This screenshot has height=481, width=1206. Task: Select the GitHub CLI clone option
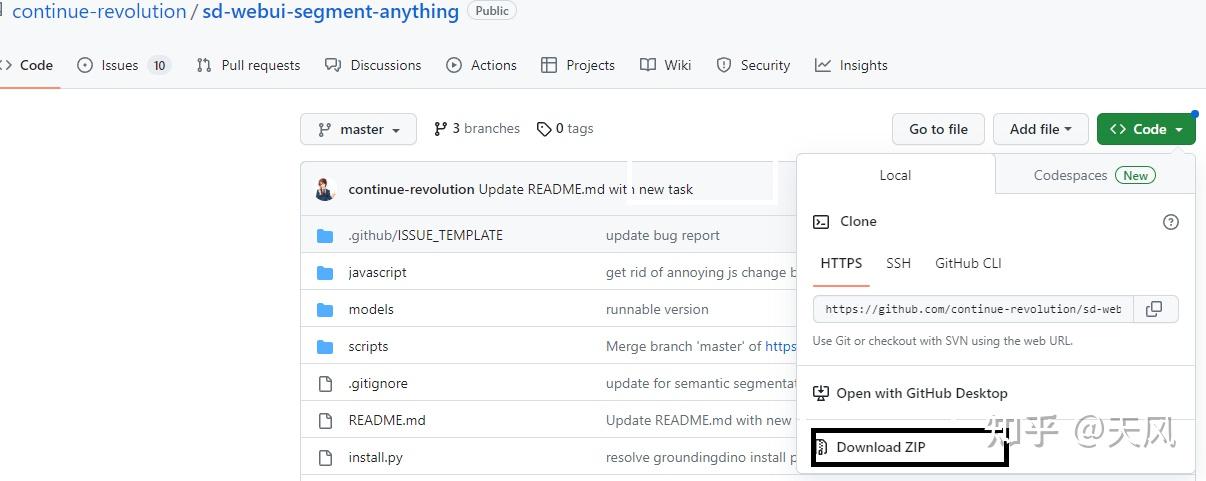[968, 263]
